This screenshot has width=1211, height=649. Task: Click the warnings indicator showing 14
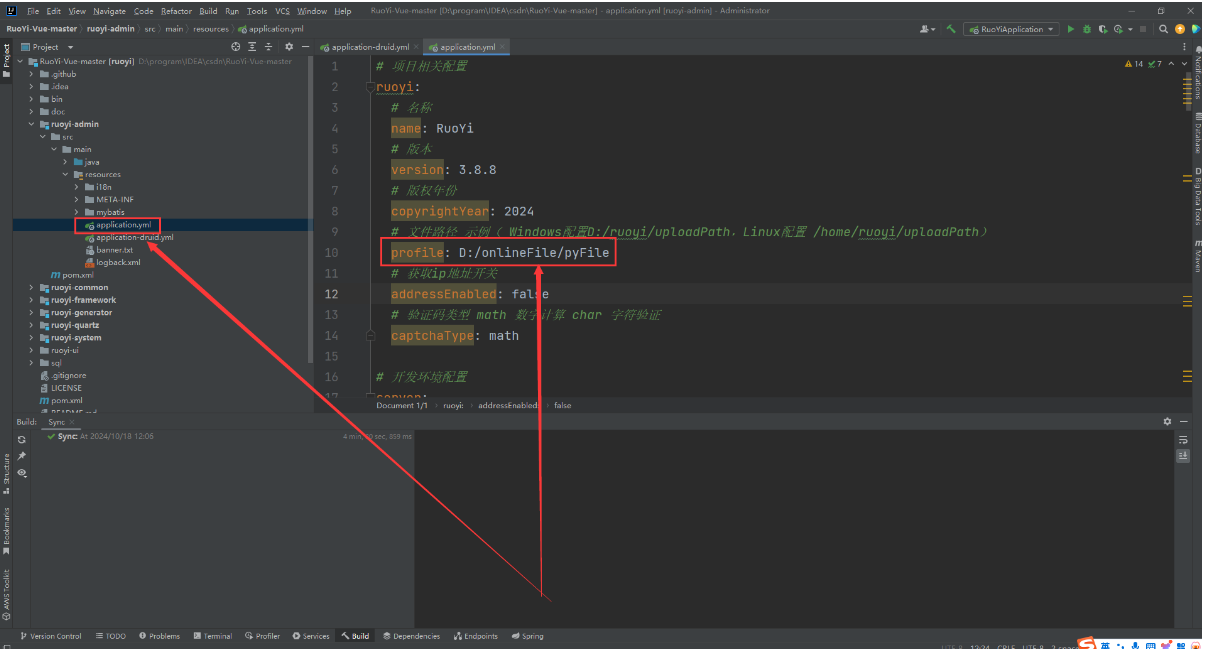point(1134,64)
